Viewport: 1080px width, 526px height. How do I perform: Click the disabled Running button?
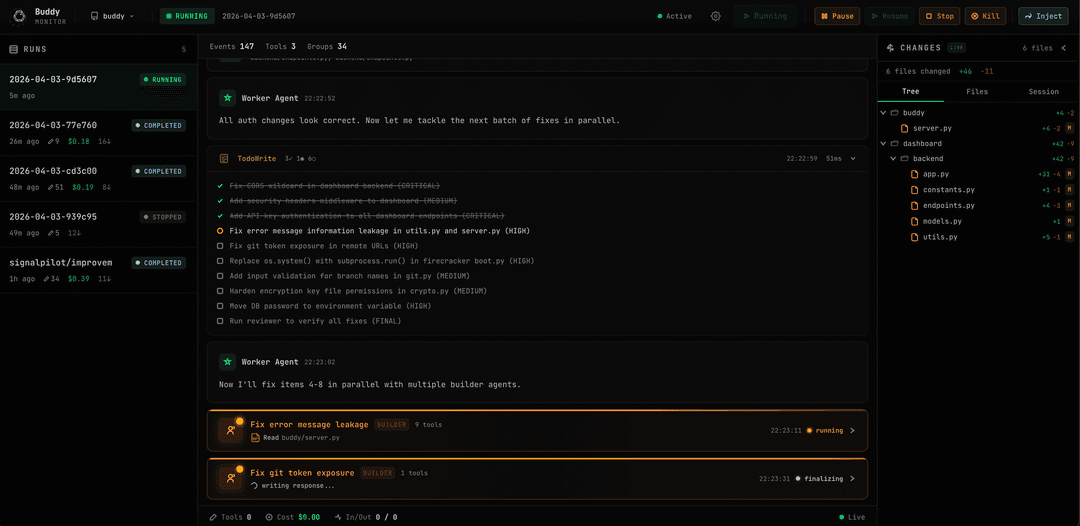765,16
